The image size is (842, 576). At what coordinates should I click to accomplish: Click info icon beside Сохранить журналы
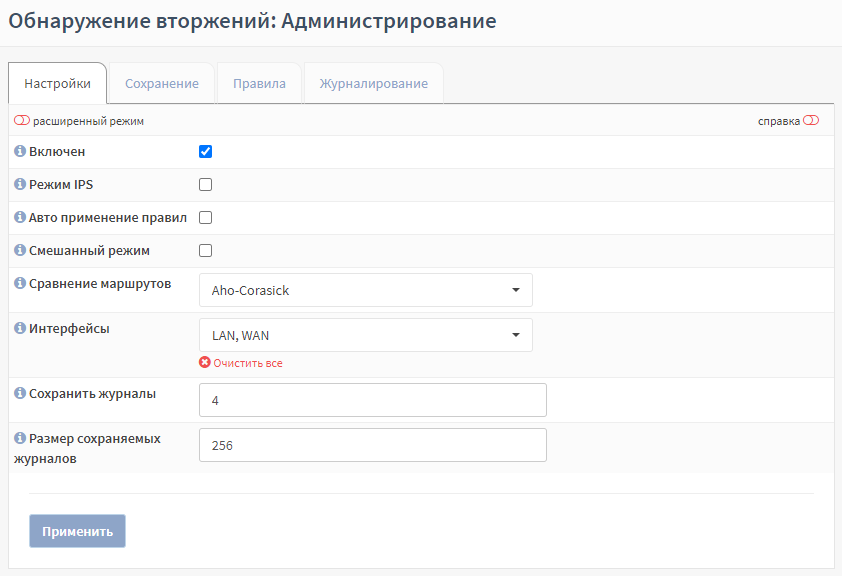tap(20, 393)
